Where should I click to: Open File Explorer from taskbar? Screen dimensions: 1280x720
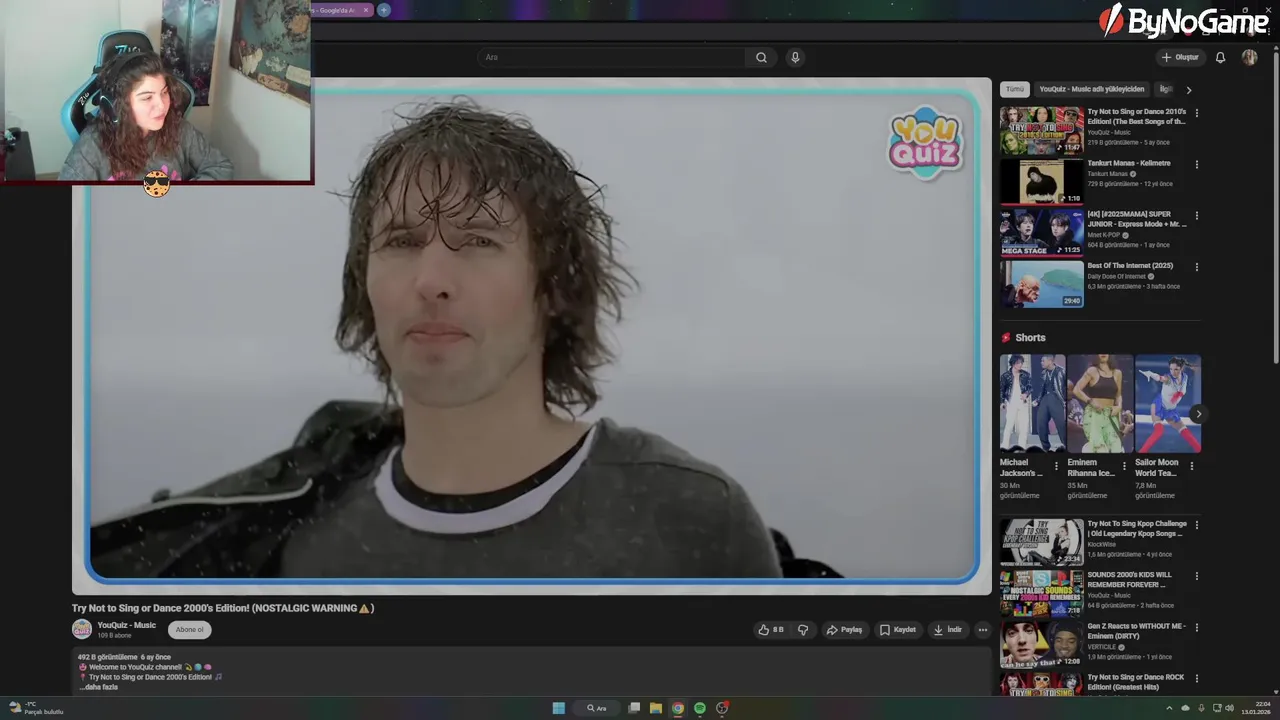coord(656,708)
